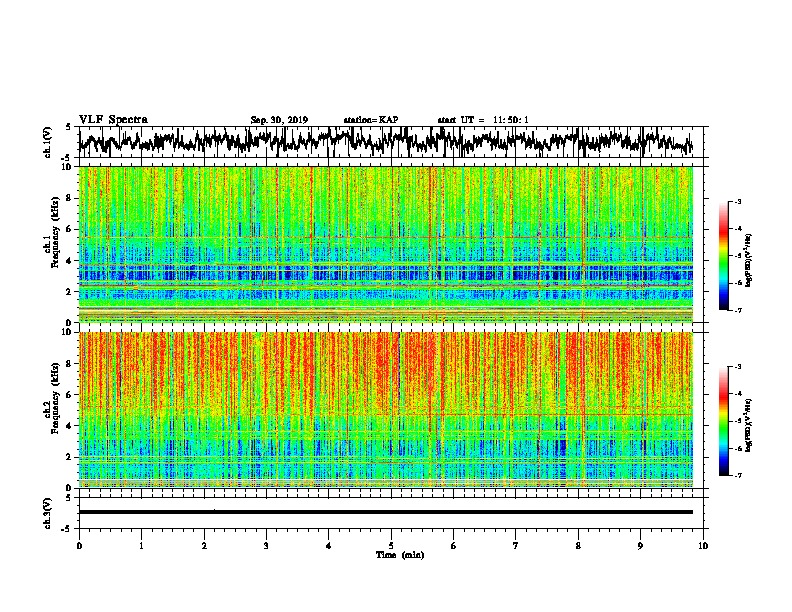Viewport: 792px width, 612px height.
Task: Click the time axis tick label "2"
Action: 204,545
